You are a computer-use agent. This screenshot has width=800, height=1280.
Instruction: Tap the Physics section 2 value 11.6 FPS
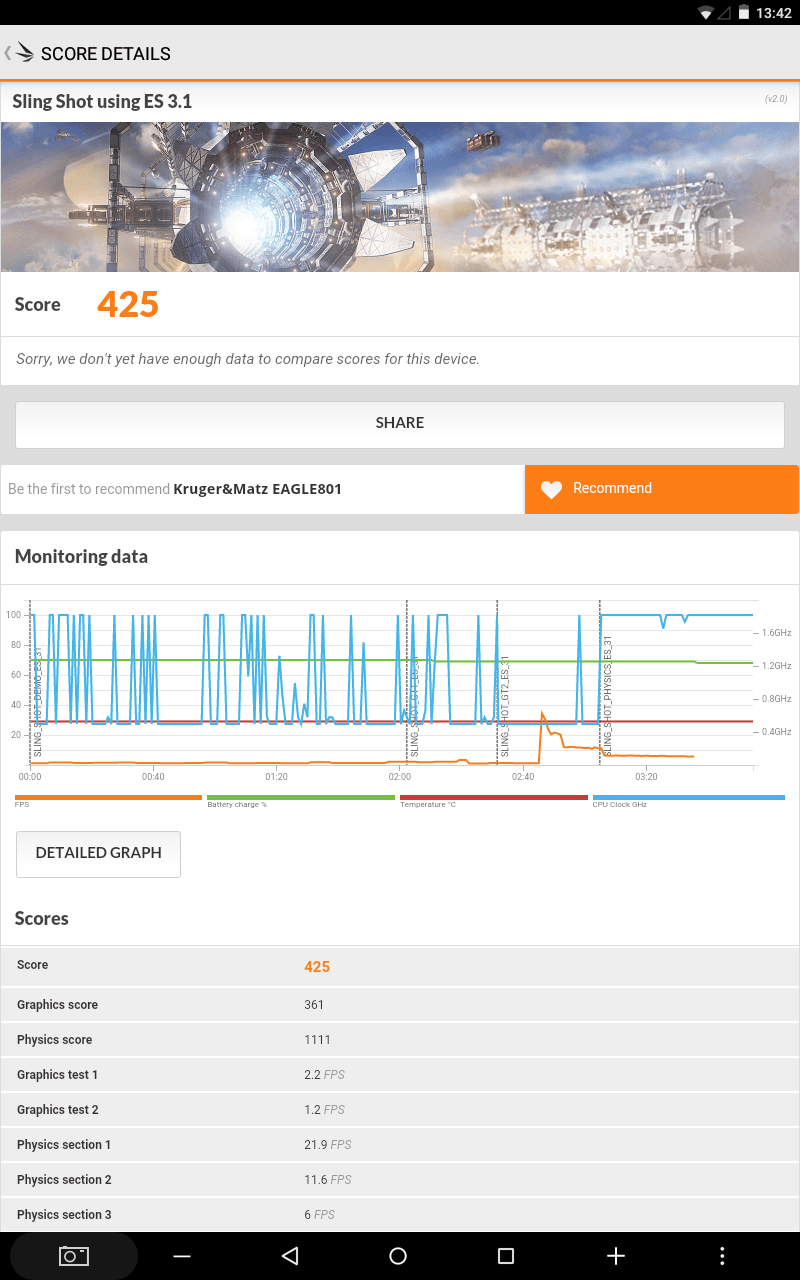tap(328, 1180)
